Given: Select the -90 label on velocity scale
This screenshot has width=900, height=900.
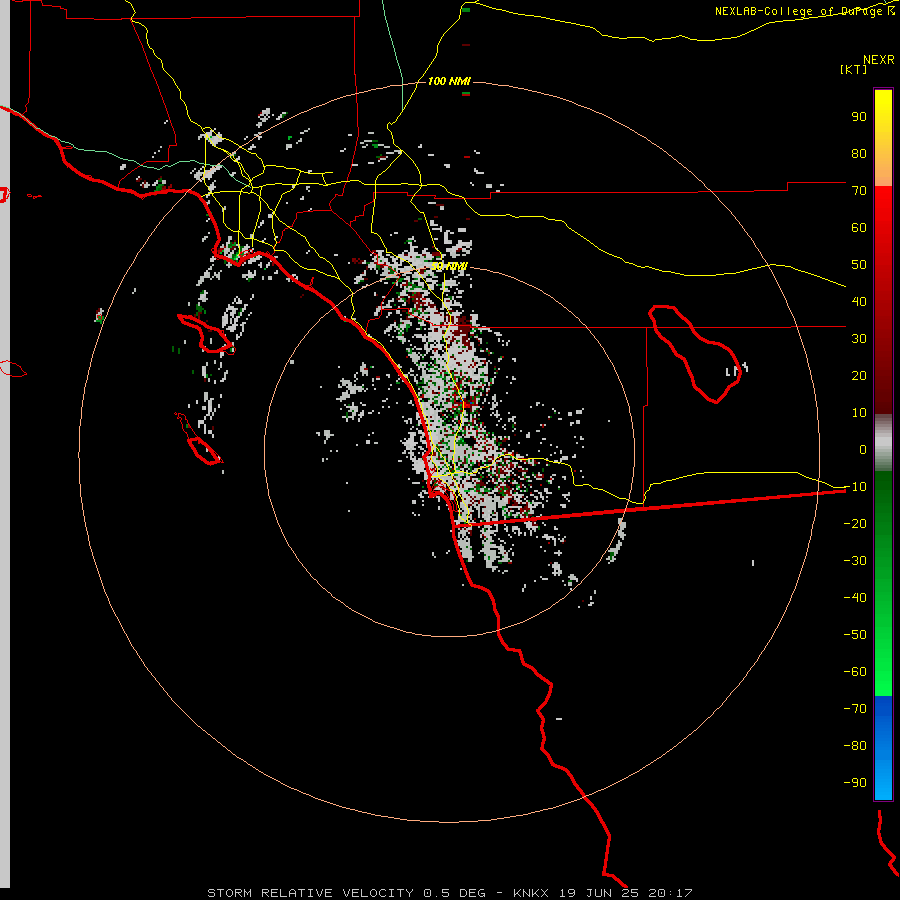Looking at the screenshot, I should coord(855,782).
